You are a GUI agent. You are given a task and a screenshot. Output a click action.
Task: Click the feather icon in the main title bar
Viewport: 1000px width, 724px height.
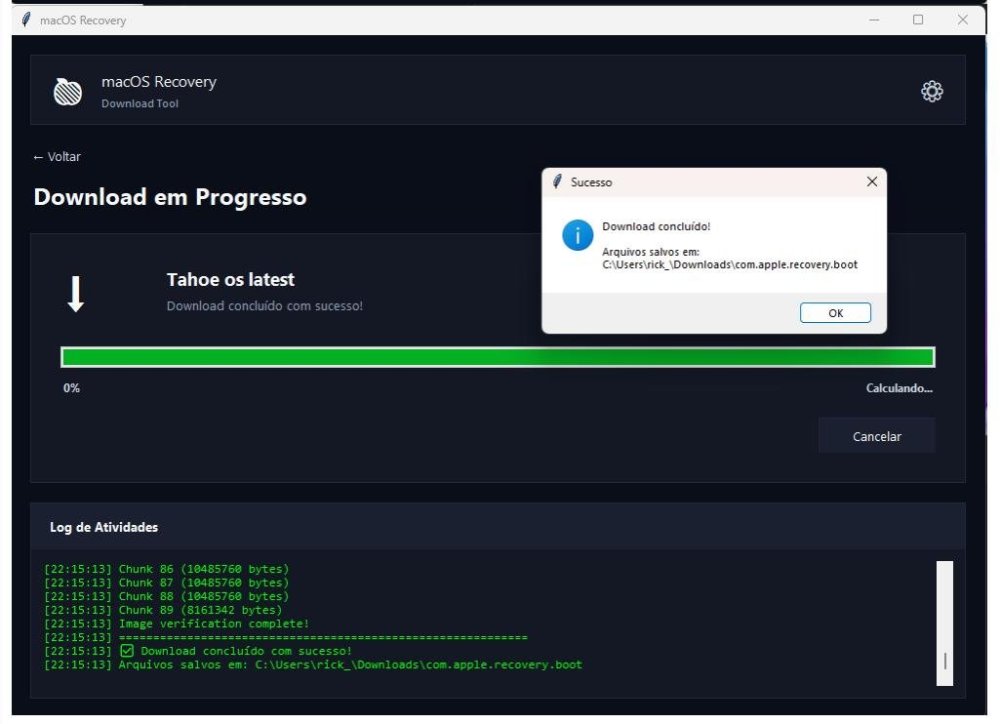pyautogui.click(x=26, y=20)
